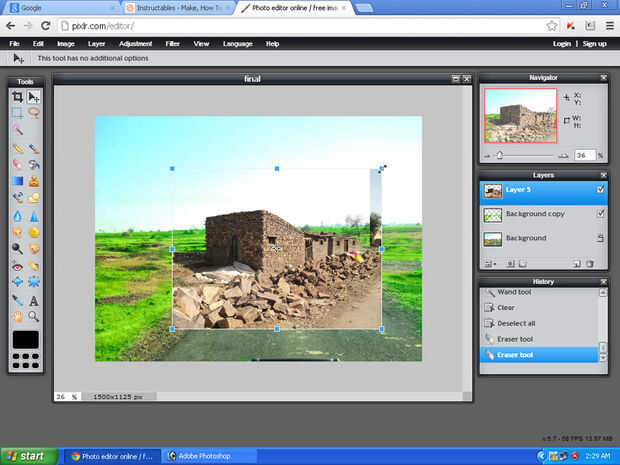The width and height of the screenshot is (620, 465).
Task: Click the Navigator zoom slider handle
Action: [x=500, y=155]
